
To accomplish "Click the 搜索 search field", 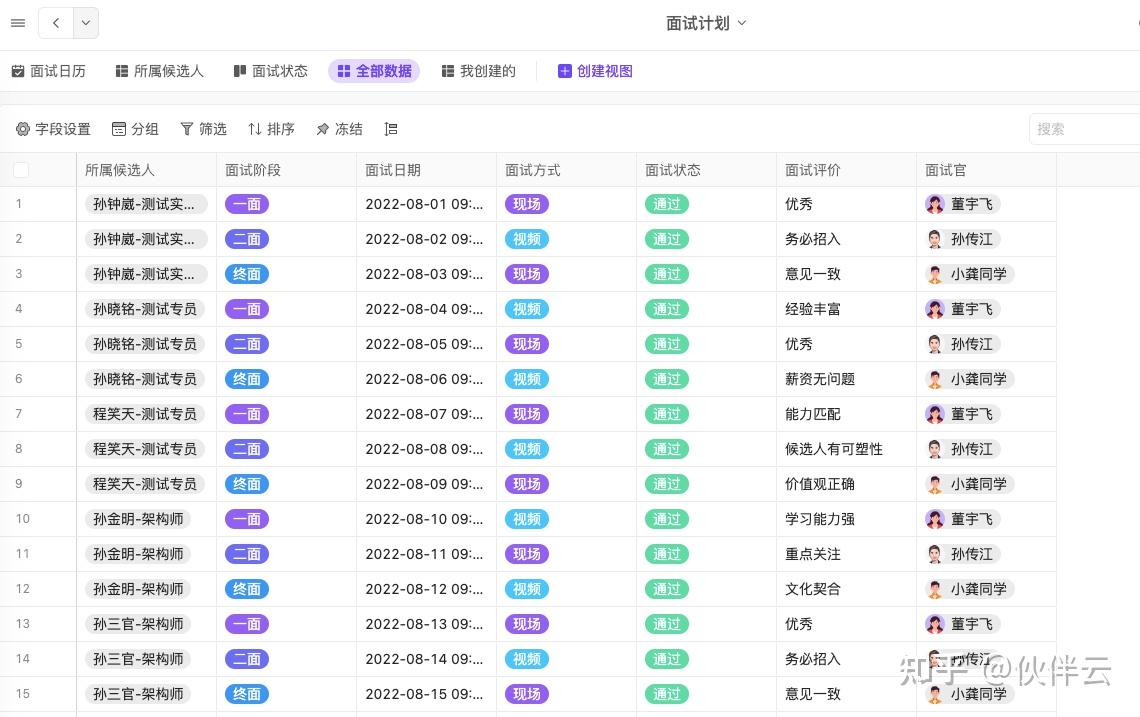I will tap(1085, 129).
